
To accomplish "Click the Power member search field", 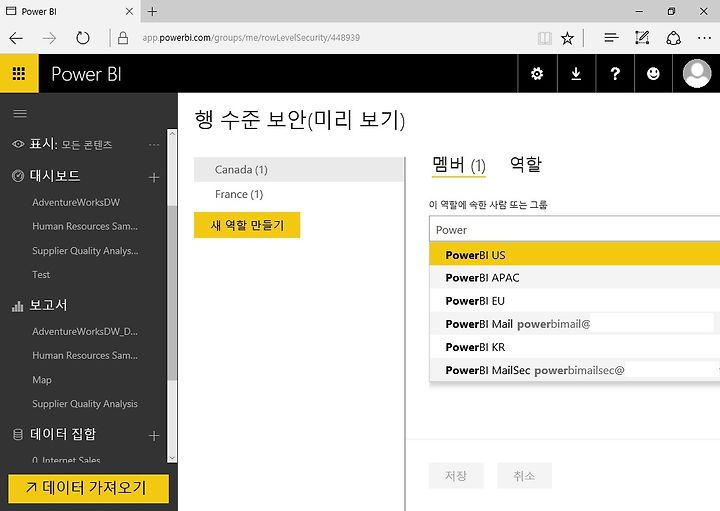I will [x=574, y=229].
